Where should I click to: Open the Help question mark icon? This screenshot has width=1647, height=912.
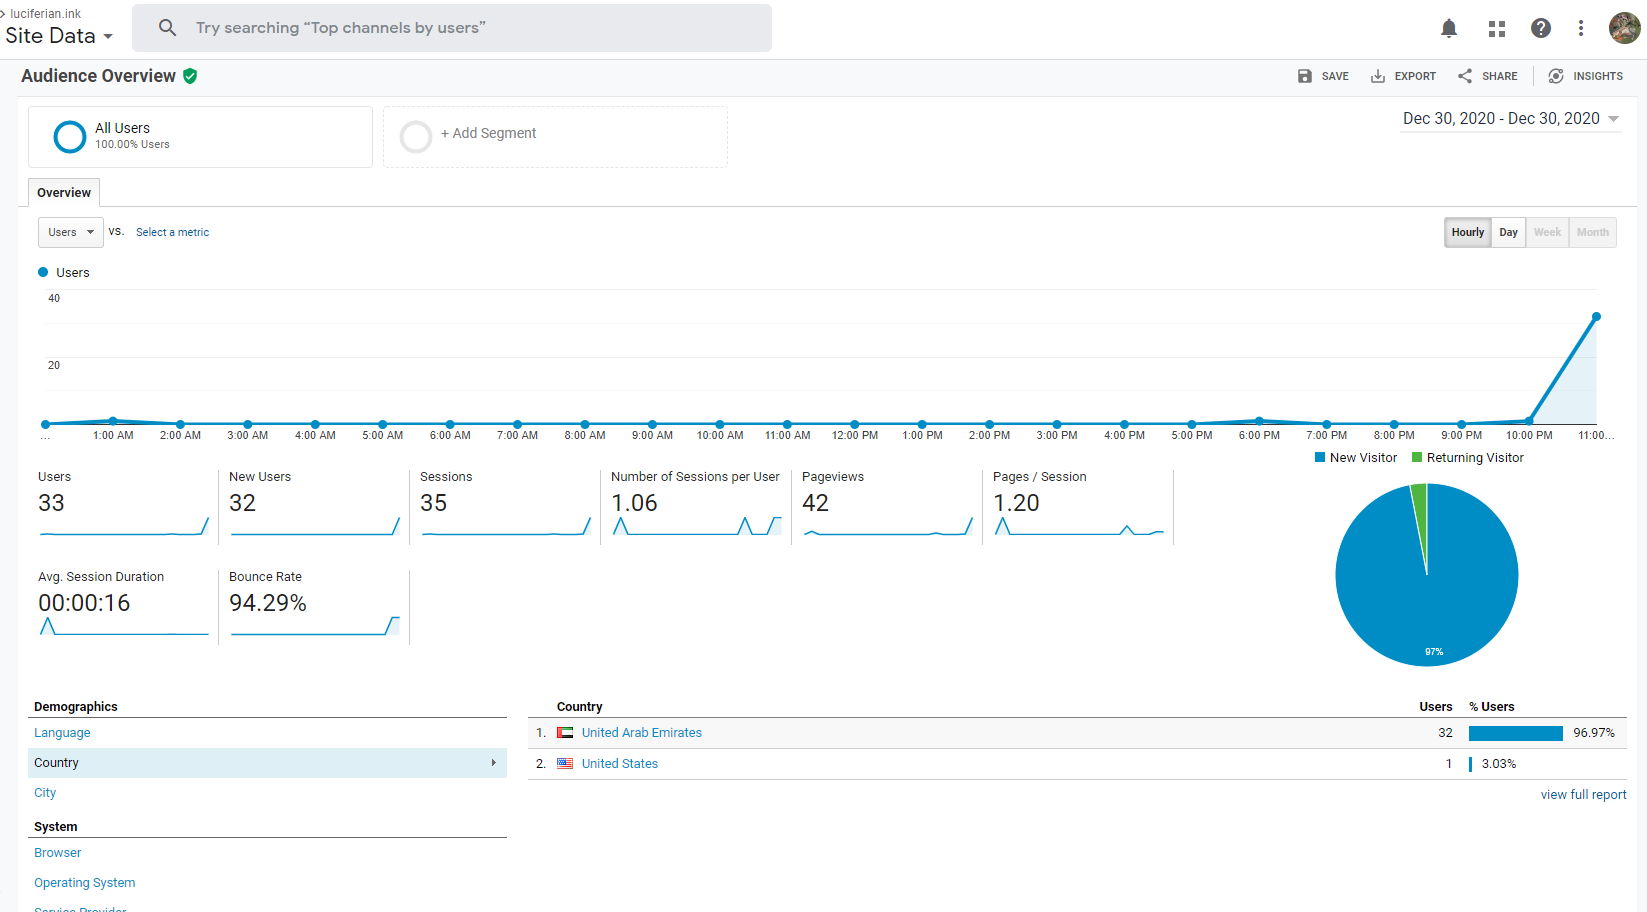click(1540, 28)
